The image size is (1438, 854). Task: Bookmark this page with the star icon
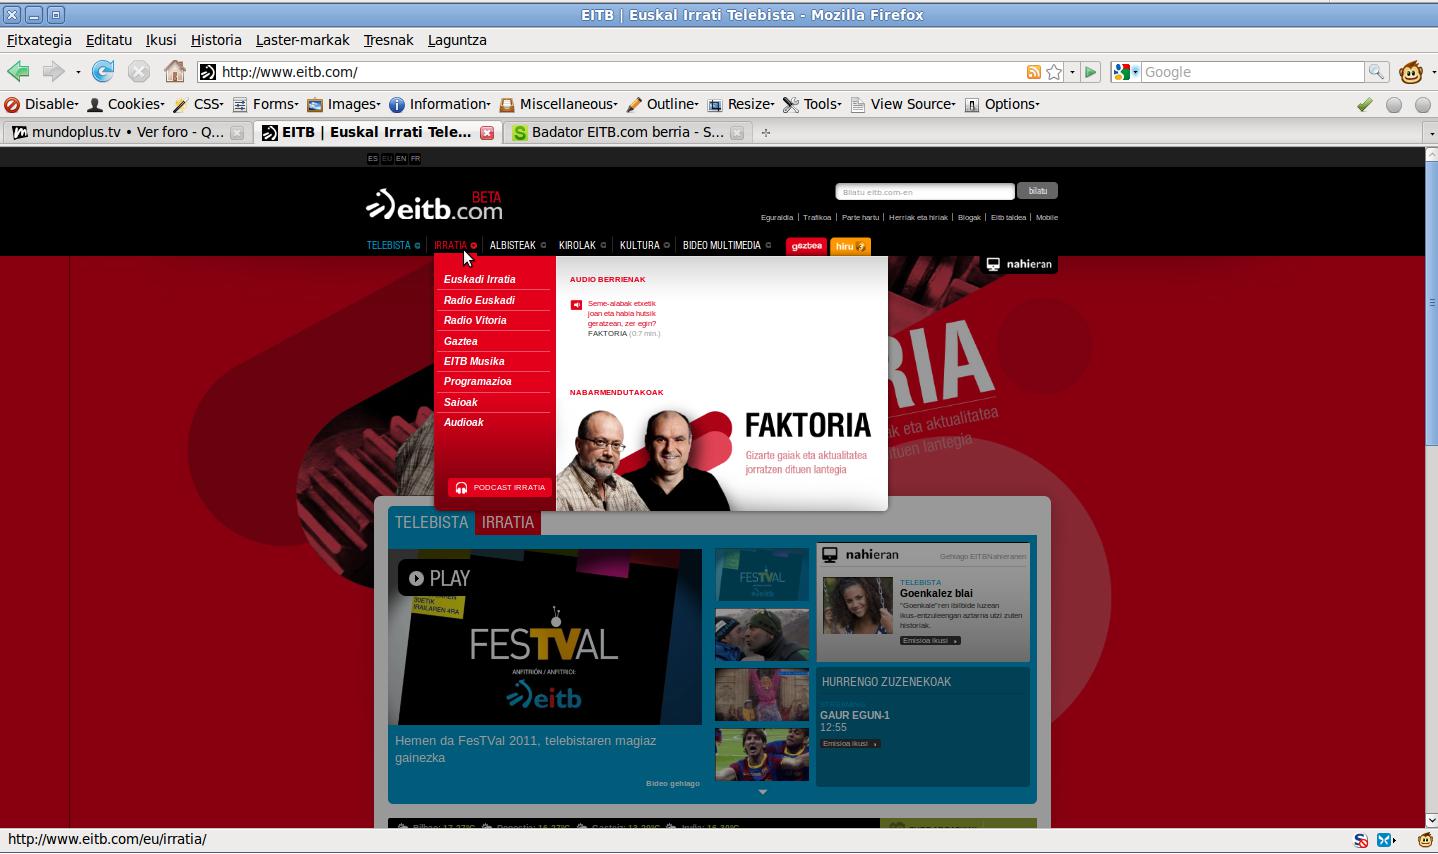[1054, 72]
